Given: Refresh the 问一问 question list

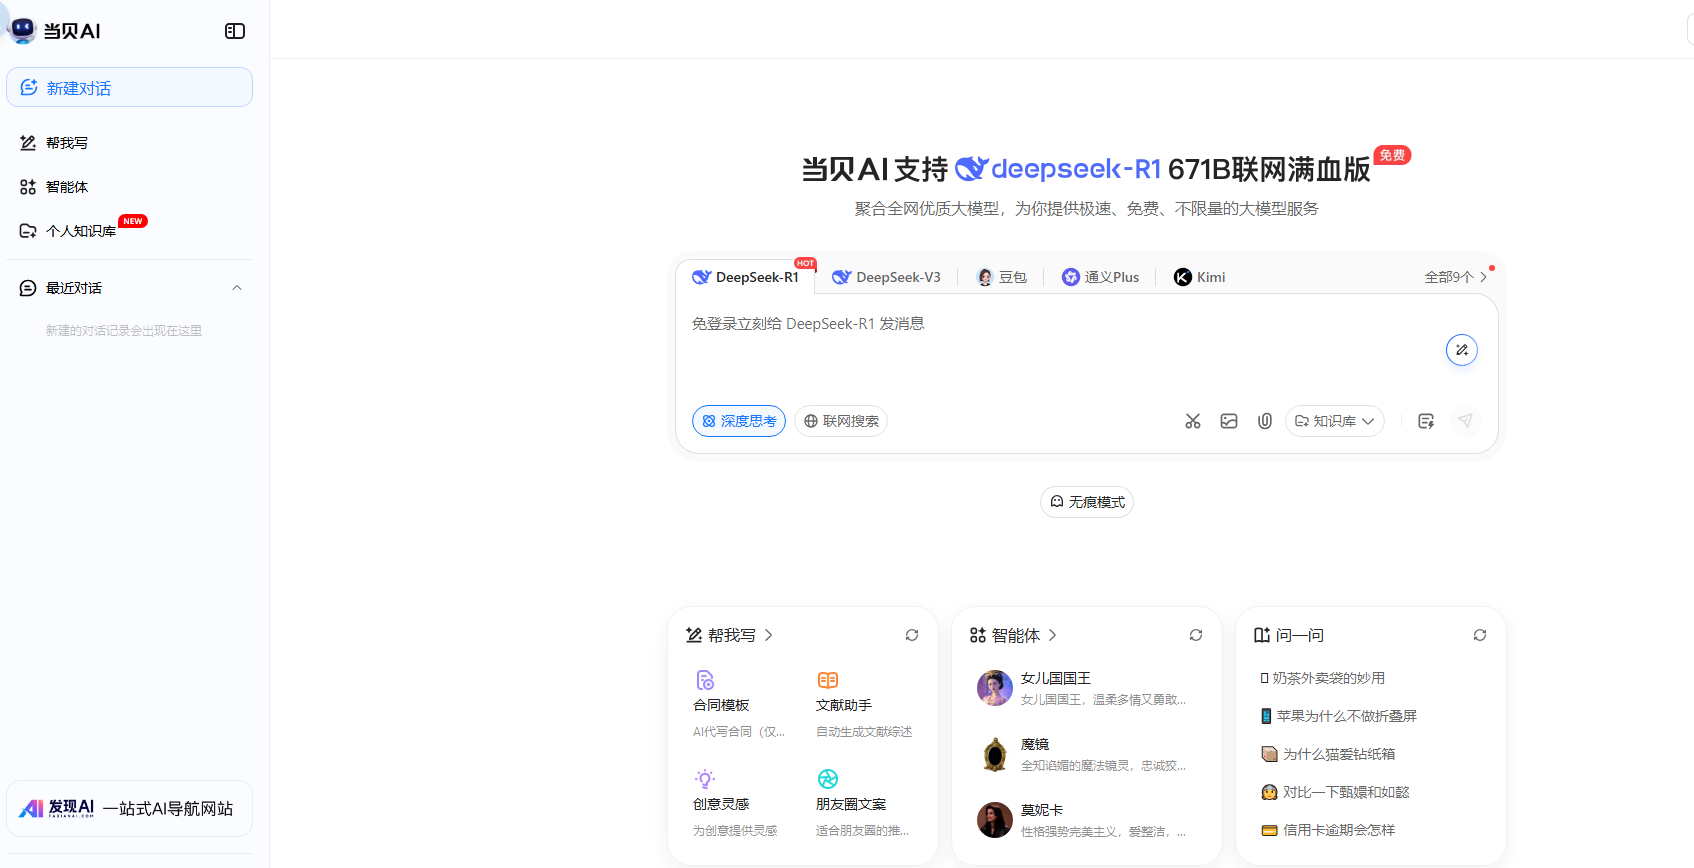Looking at the screenshot, I should click(x=1480, y=635).
